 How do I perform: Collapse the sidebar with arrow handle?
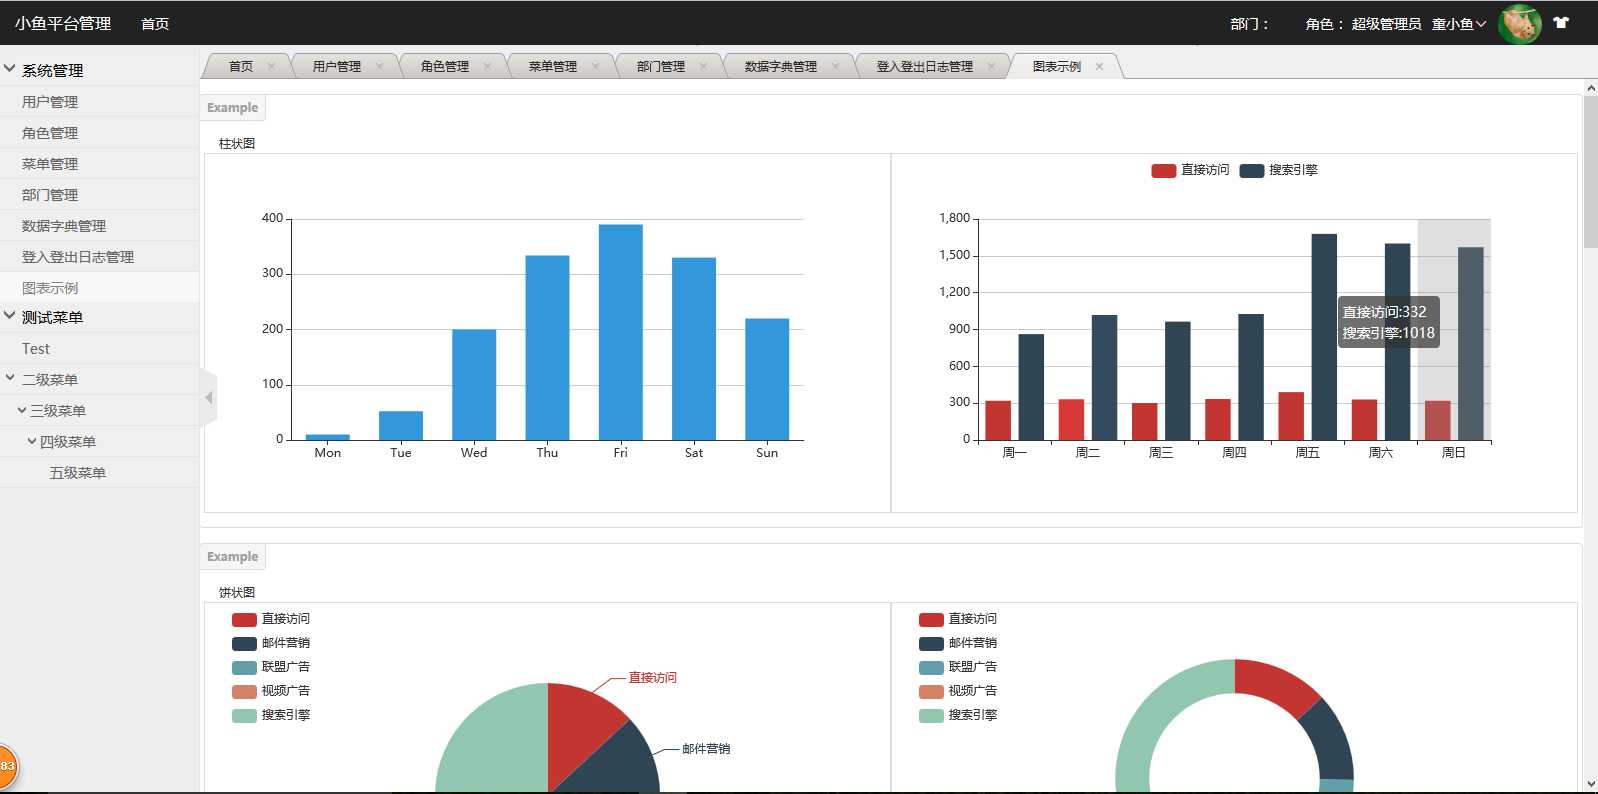(x=208, y=398)
